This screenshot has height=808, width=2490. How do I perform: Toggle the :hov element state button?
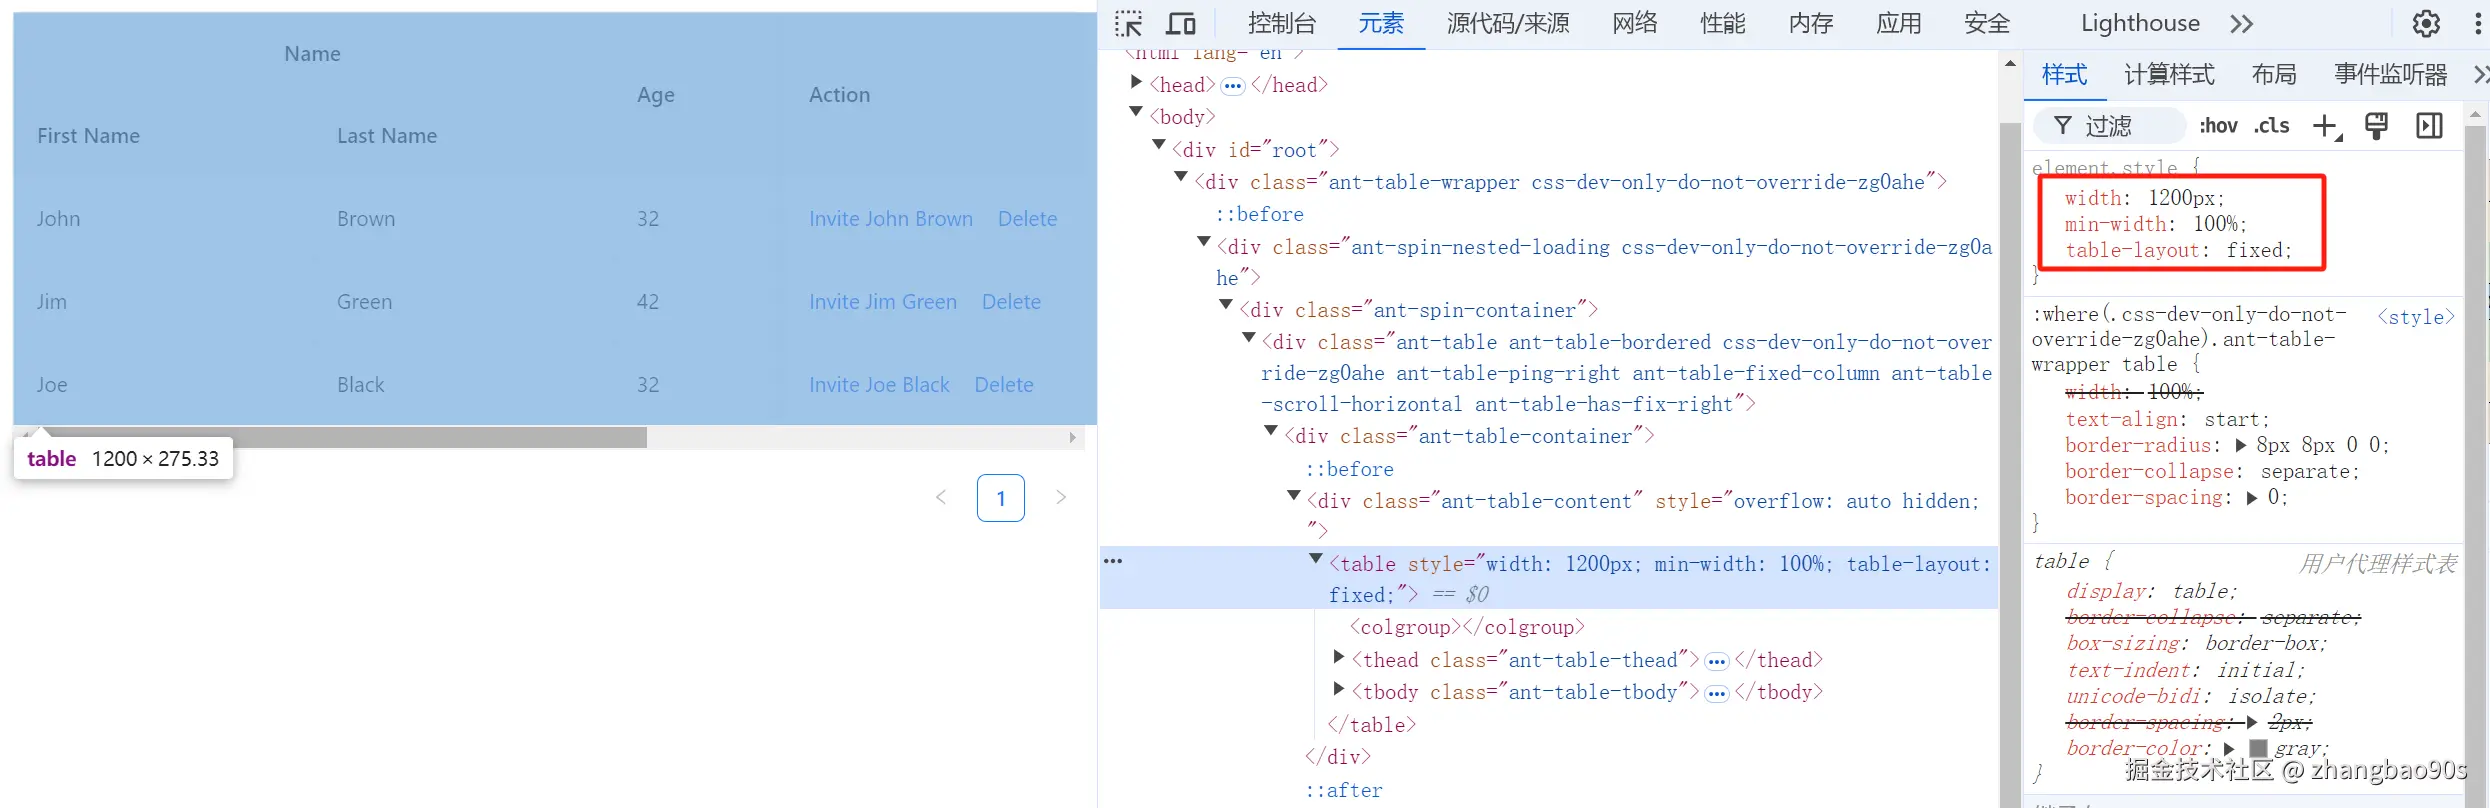pyautogui.click(x=2218, y=126)
